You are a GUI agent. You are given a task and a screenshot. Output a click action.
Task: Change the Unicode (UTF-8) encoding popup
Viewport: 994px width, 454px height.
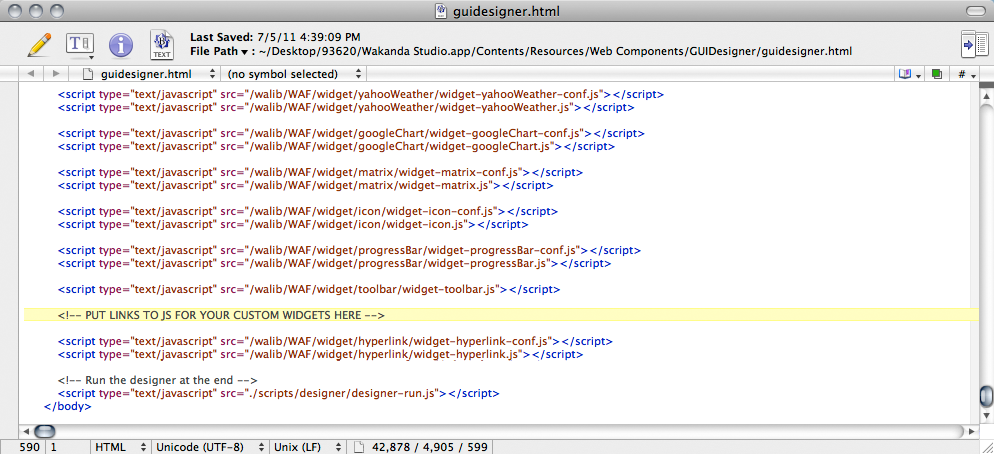[x=207, y=446]
